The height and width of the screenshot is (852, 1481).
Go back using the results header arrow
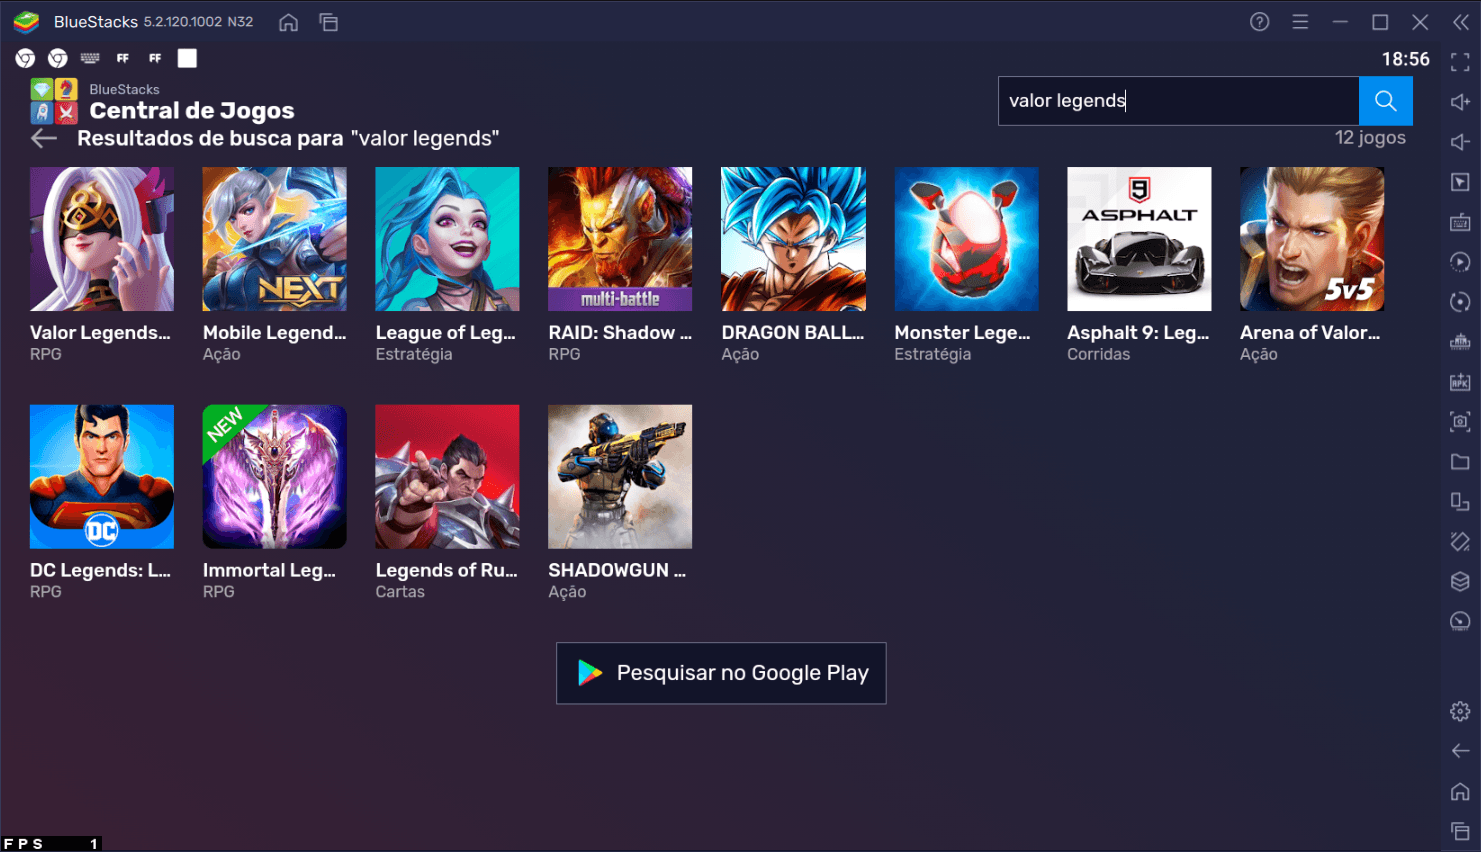coord(44,139)
